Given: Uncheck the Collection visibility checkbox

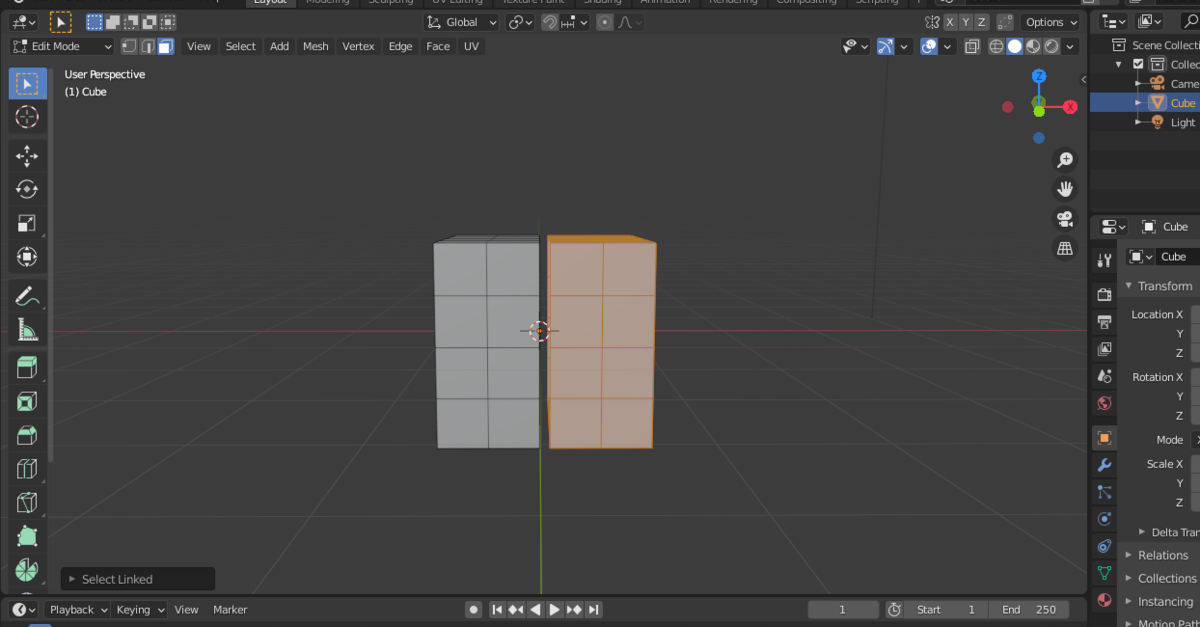Looking at the screenshot, I should click(1138, 64).
